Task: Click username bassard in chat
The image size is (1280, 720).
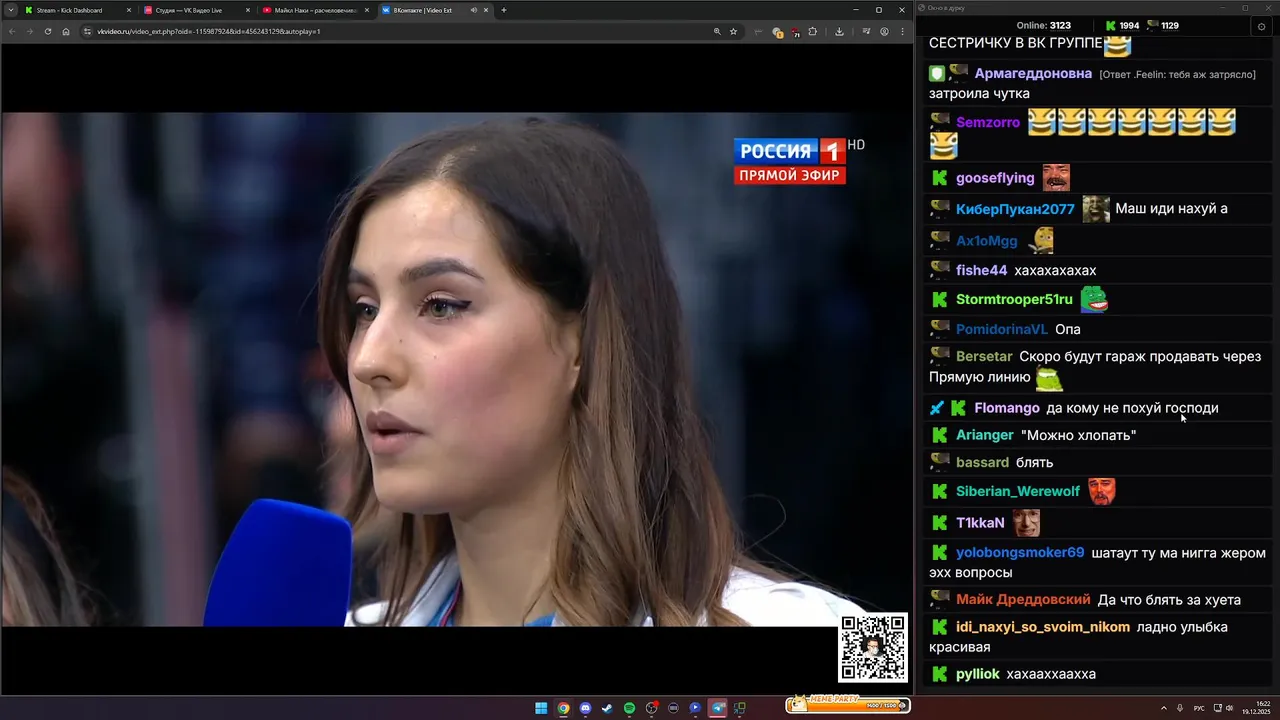Action: click(982, 462)
